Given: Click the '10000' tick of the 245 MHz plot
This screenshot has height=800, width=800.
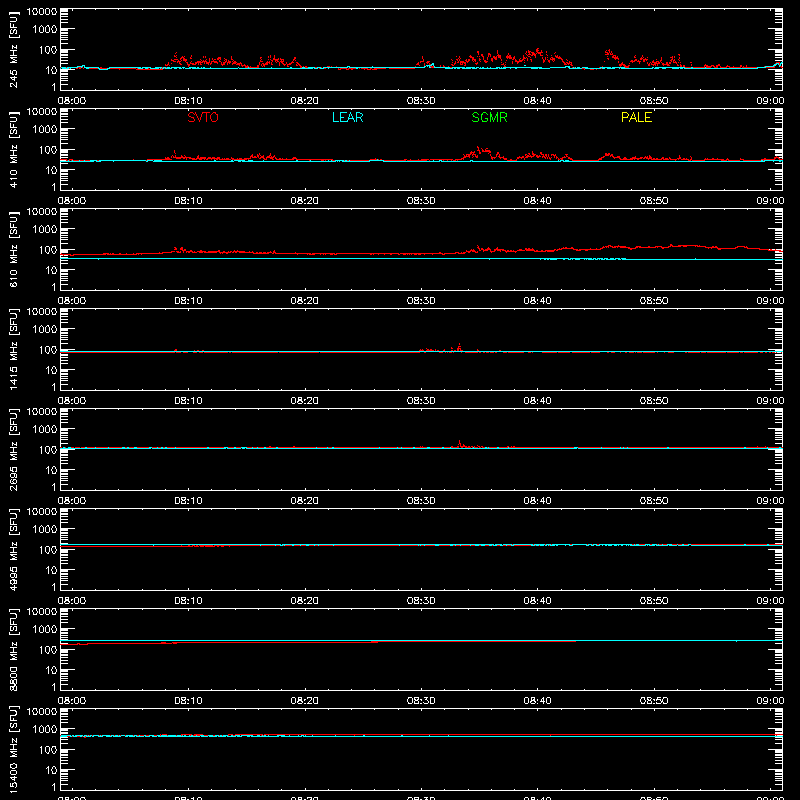Looking at the screenshot, I should [x=42, y=12].
